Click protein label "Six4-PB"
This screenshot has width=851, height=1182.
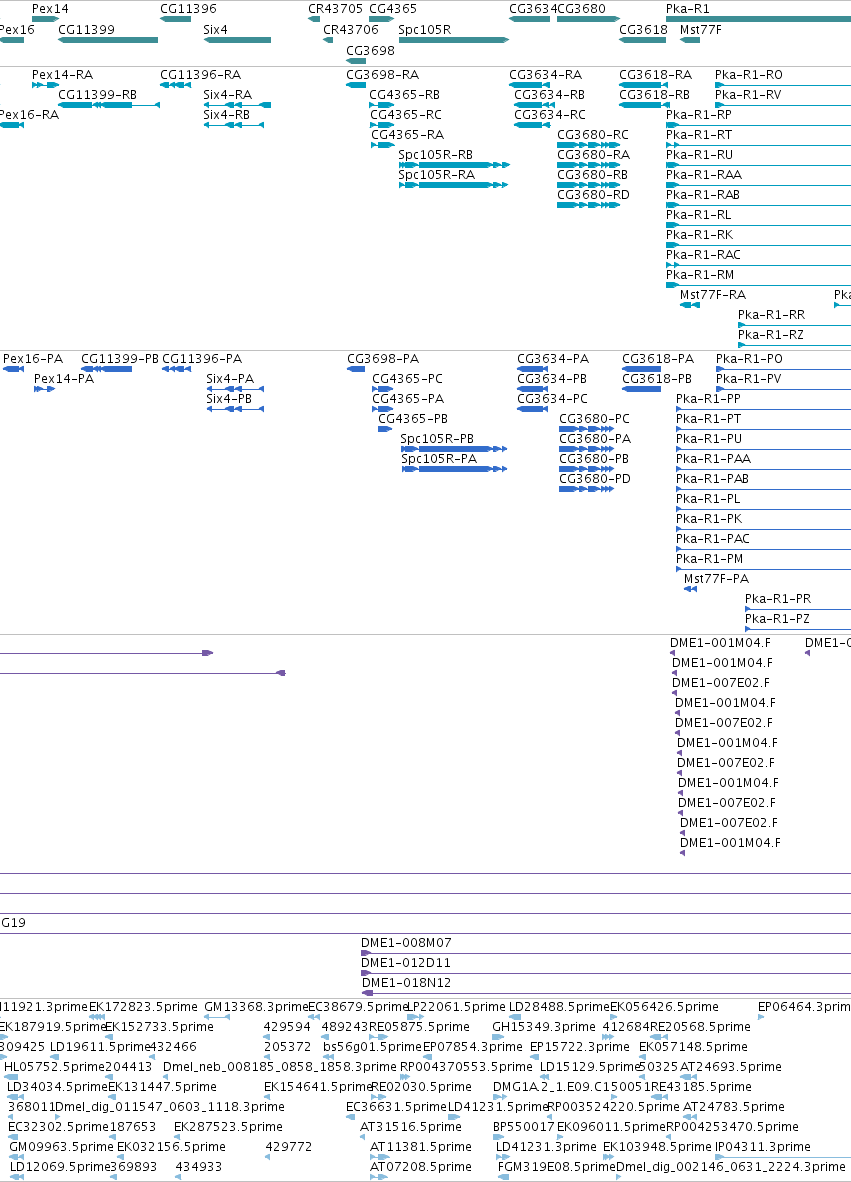click(x=229, y=399)
